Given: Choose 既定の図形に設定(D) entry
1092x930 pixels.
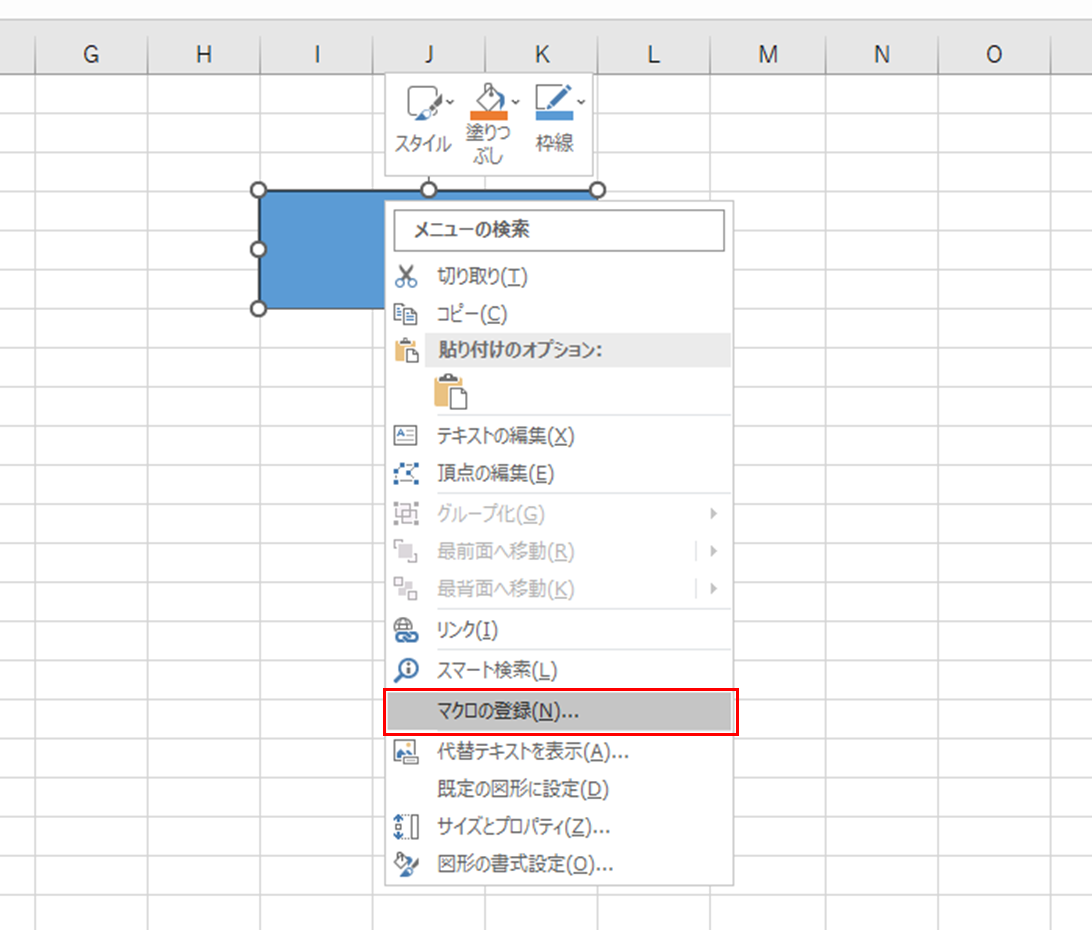Looking at the screenshot, I should (559, 789).
